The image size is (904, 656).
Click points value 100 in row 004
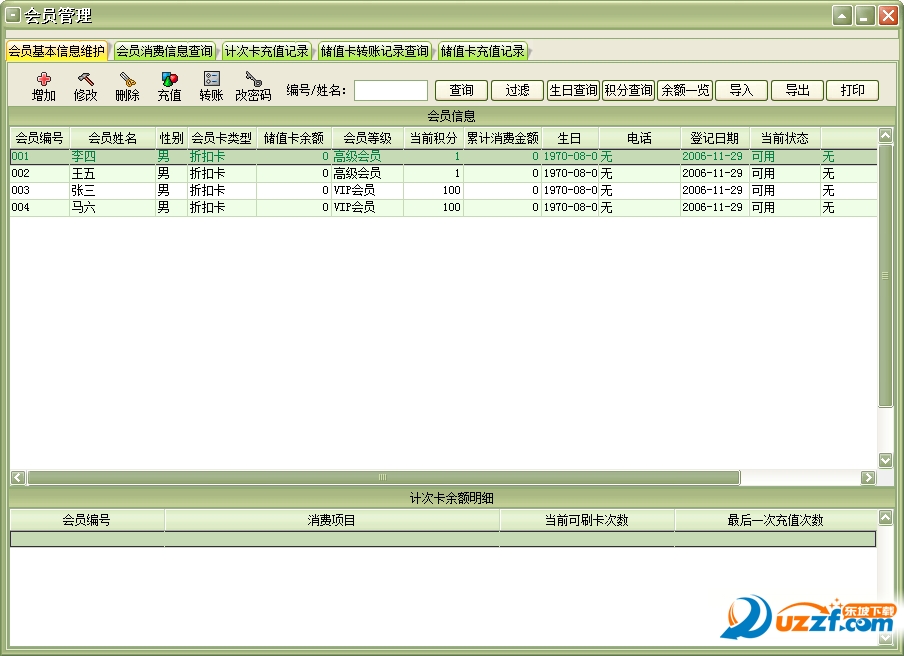coord(451,208)
